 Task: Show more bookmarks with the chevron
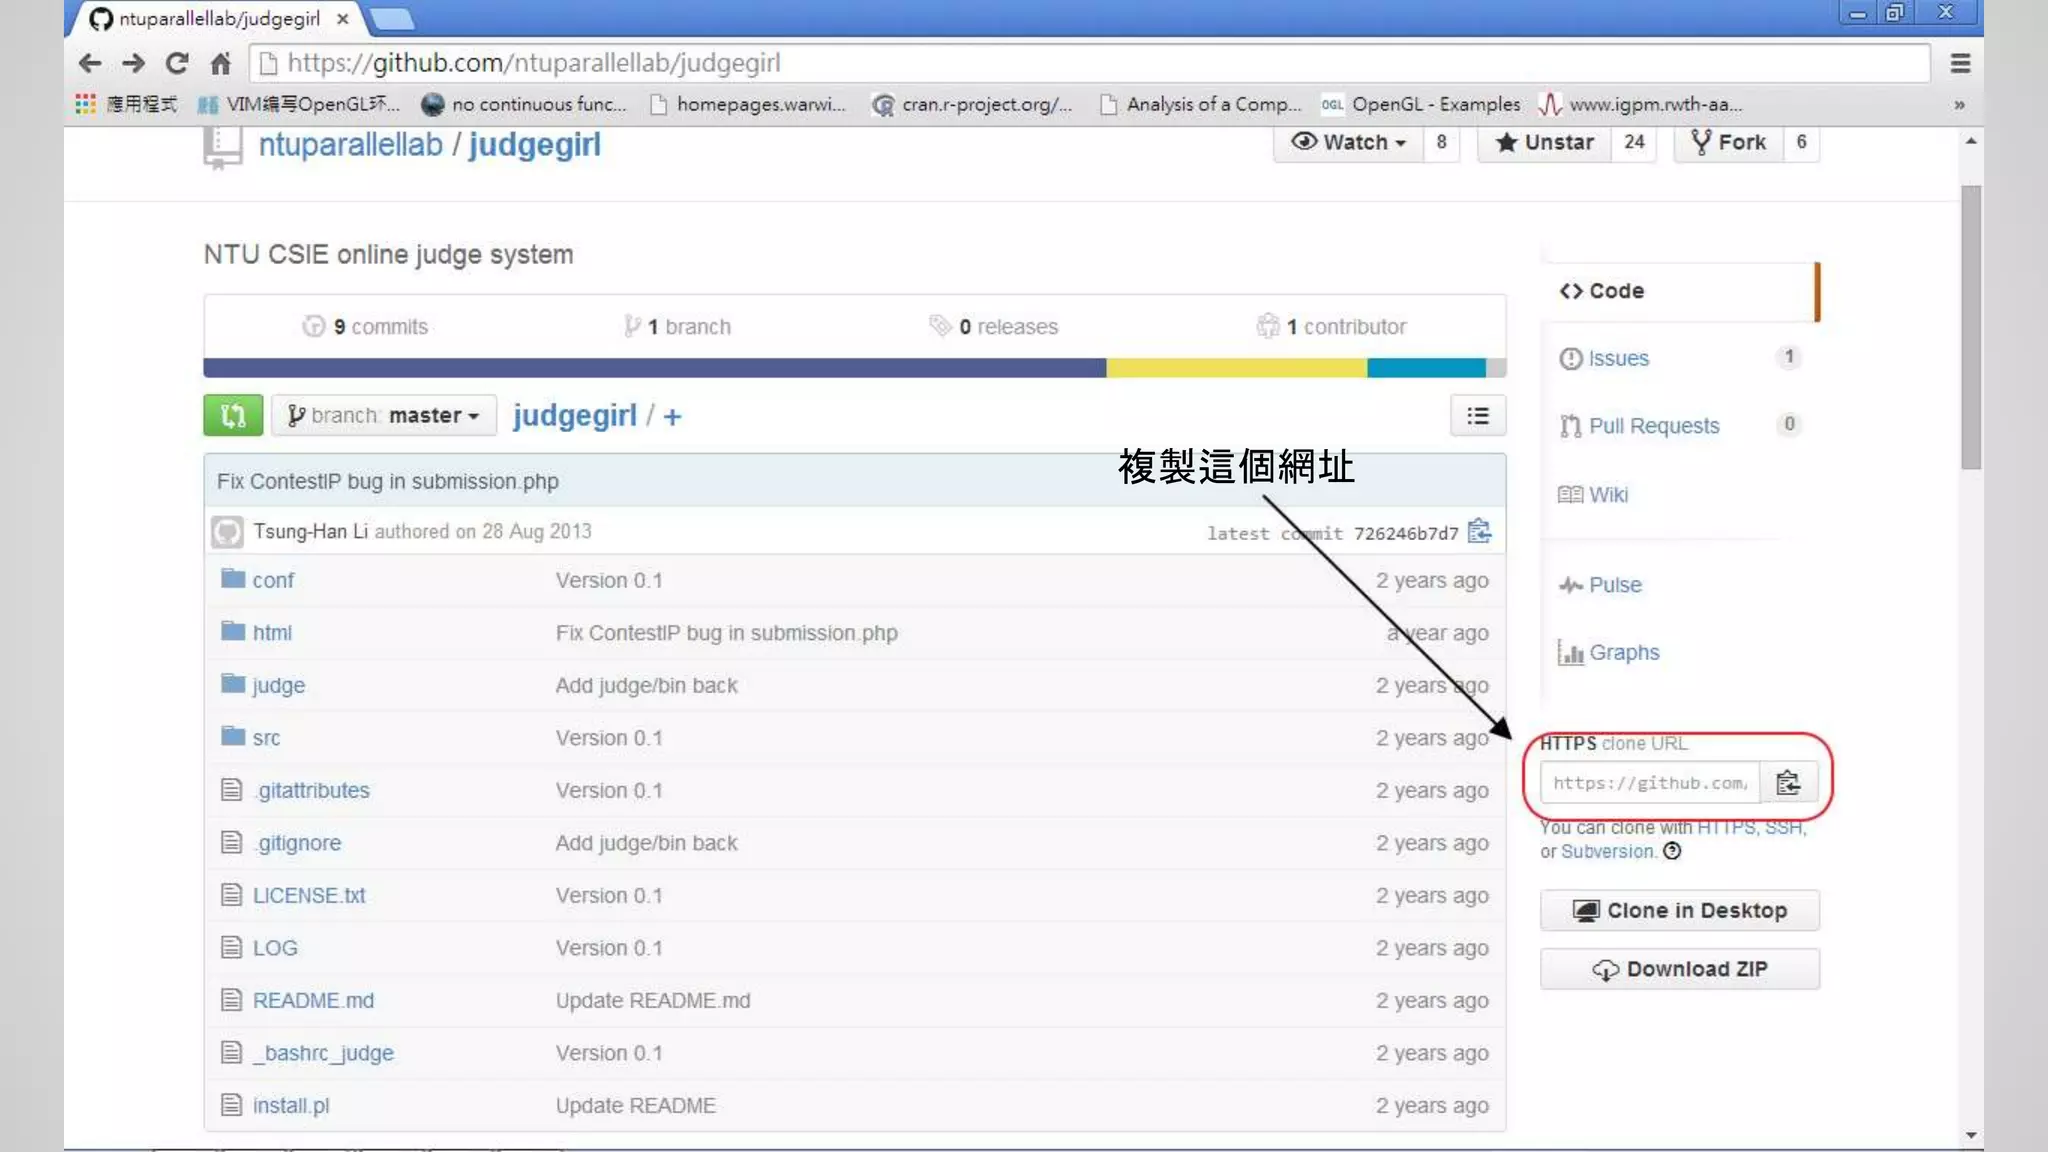click(1959, 104)
